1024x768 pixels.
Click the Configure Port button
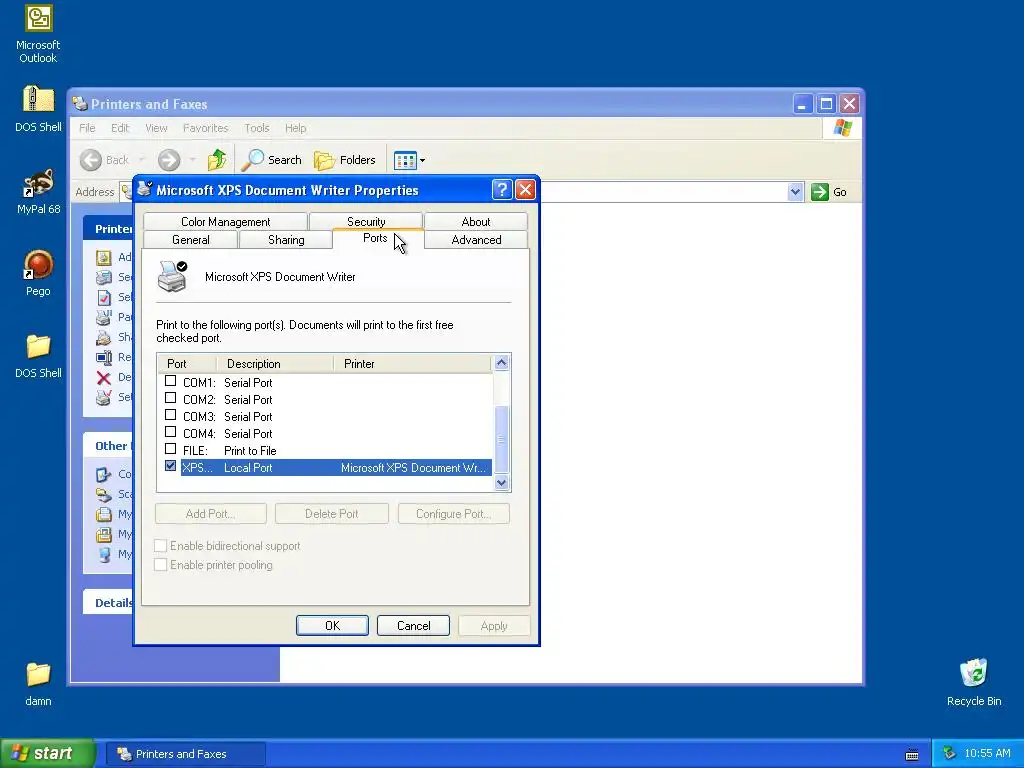(x=453, y=514)
